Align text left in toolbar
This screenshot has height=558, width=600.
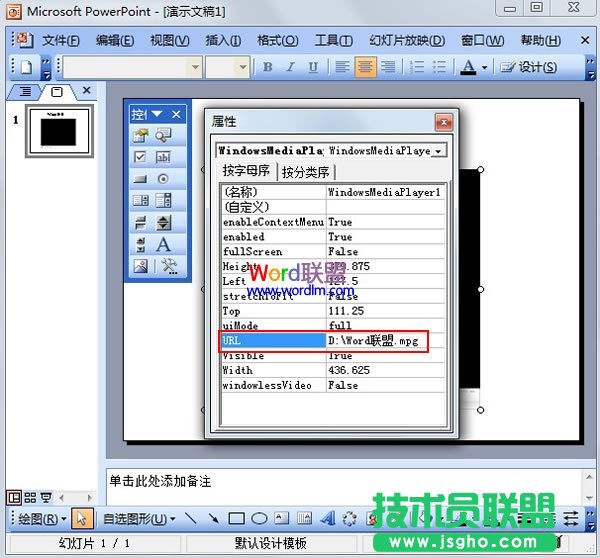[342, 67]
